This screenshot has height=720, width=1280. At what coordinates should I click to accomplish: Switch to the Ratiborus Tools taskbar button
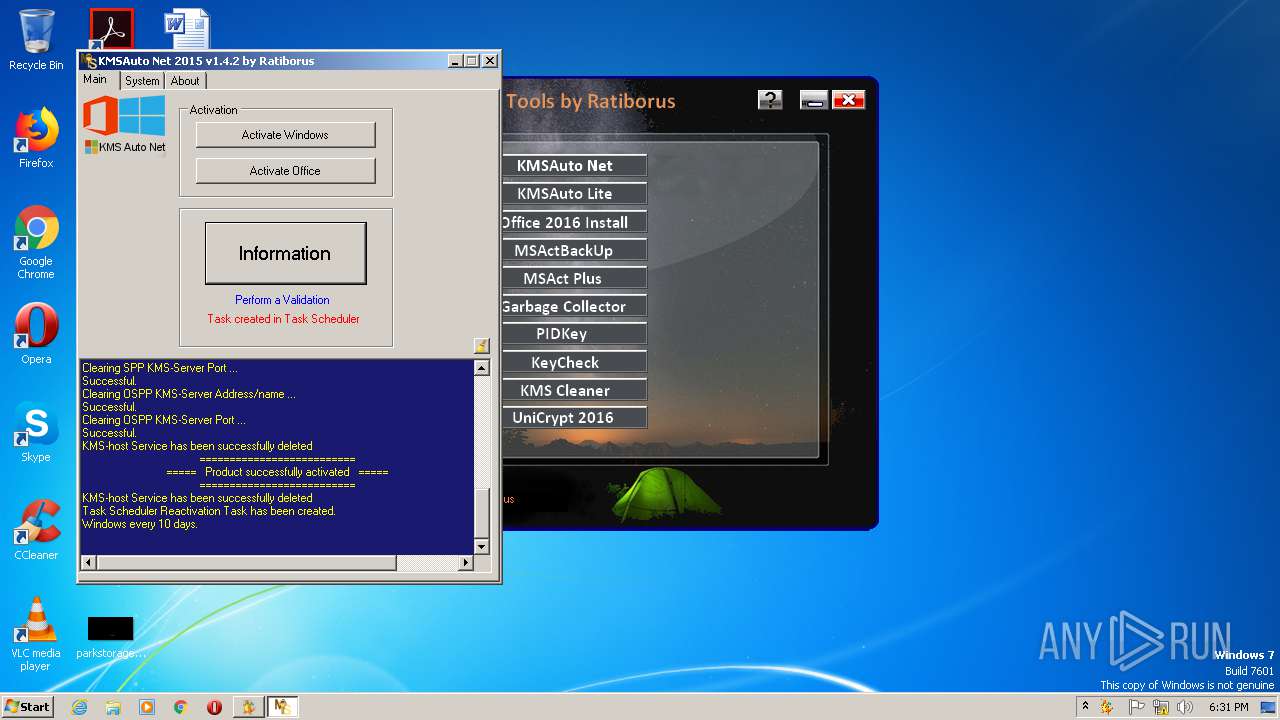click(247, 707)
